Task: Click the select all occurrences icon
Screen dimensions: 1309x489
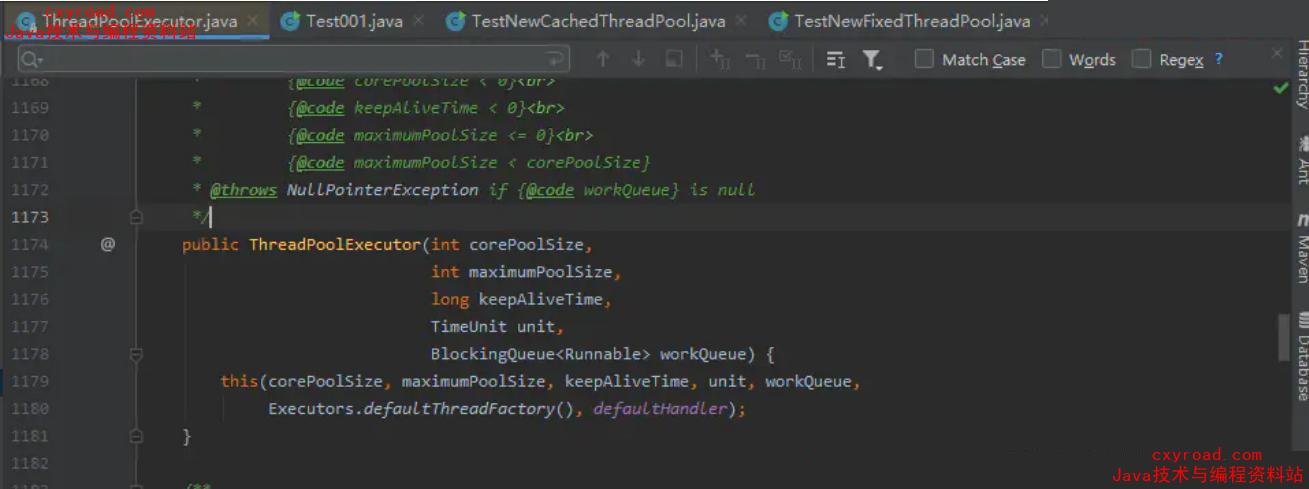Action: point(790,60)
